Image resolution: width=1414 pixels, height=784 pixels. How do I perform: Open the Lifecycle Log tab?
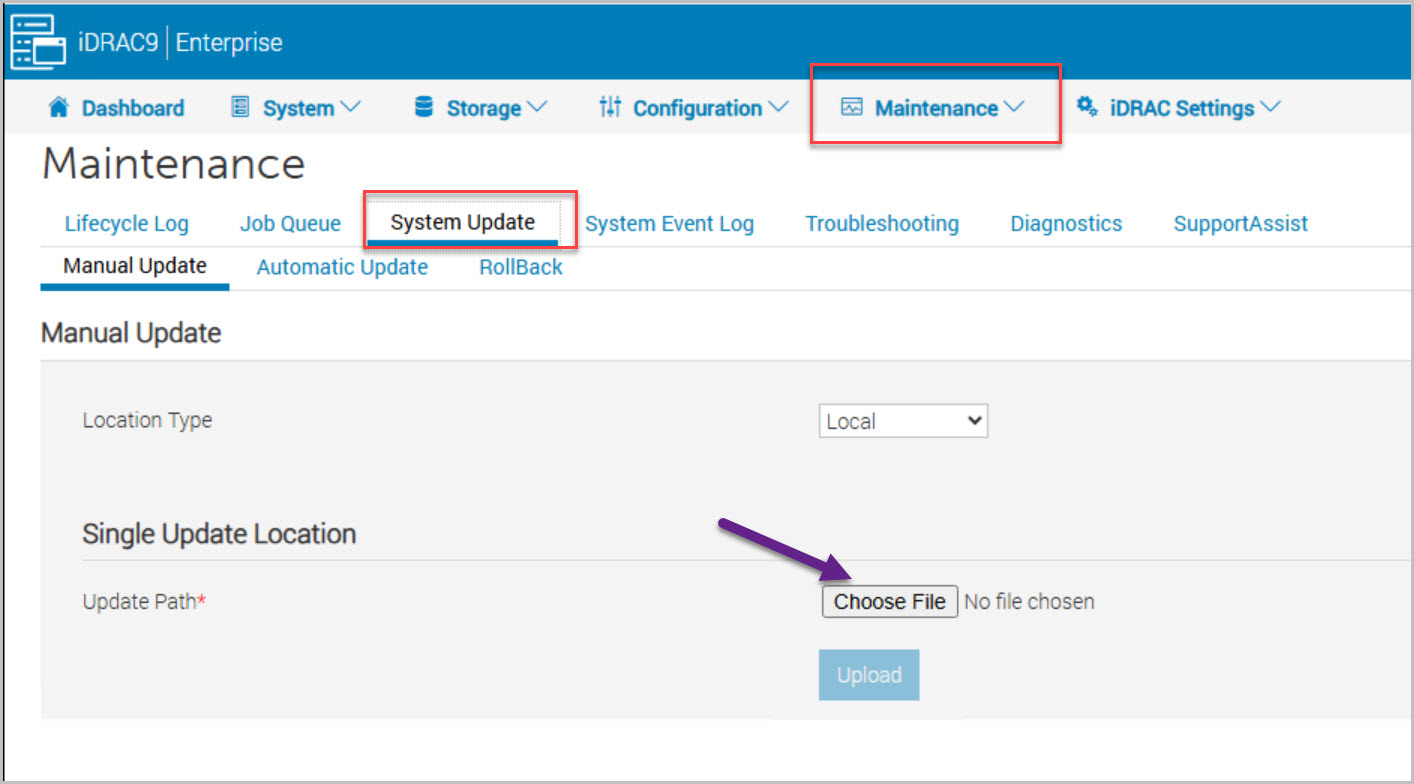tap(126, 224)
